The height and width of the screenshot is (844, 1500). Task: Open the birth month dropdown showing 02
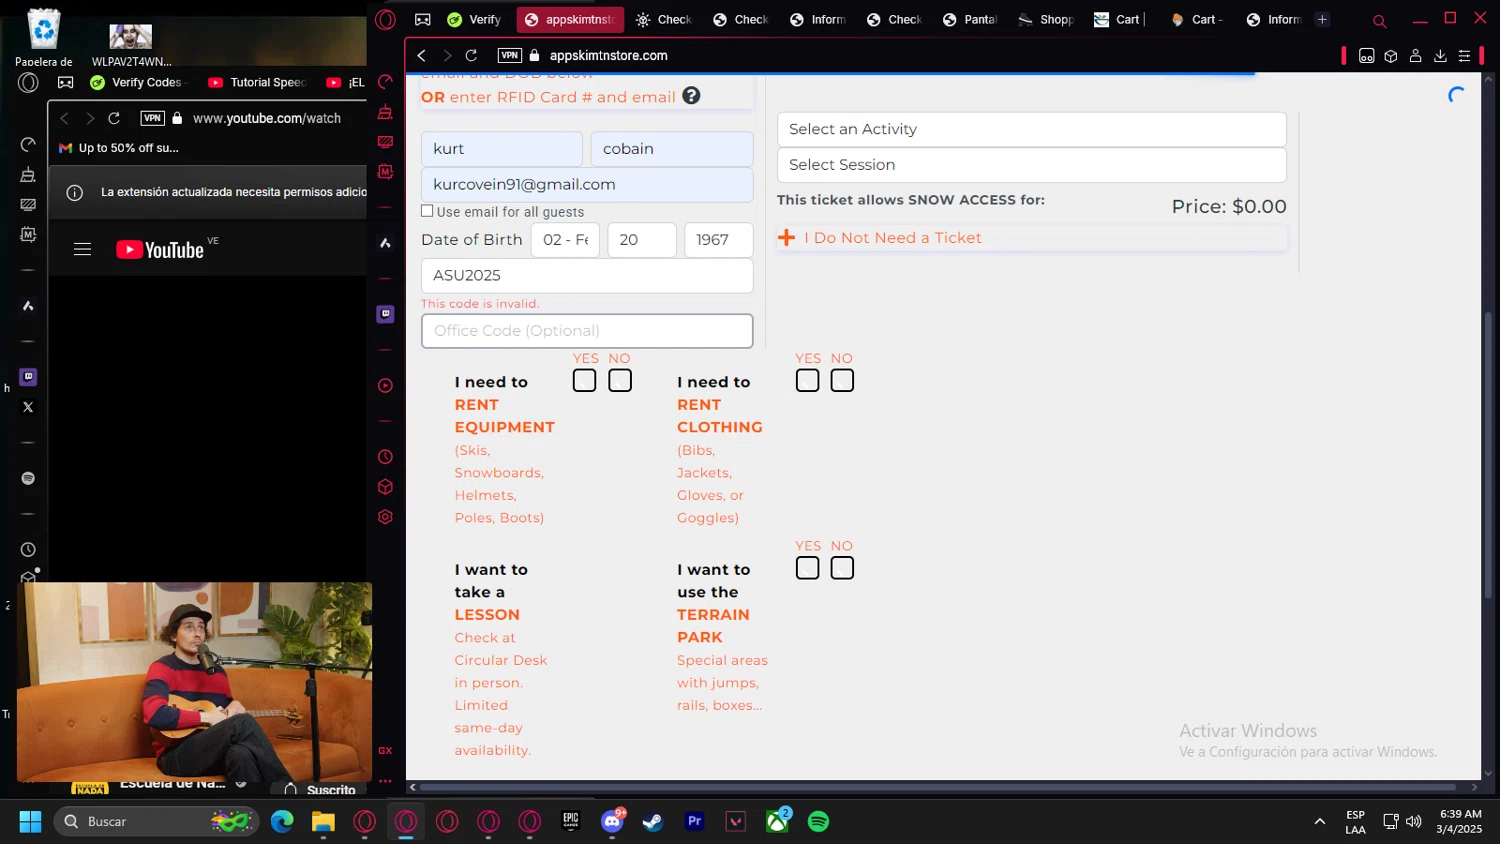565,240
